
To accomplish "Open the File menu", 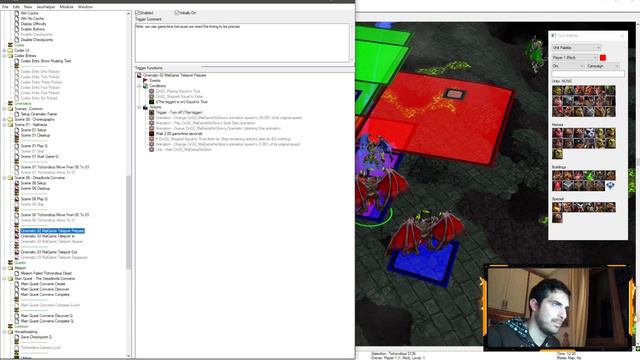I will point(5,7).
